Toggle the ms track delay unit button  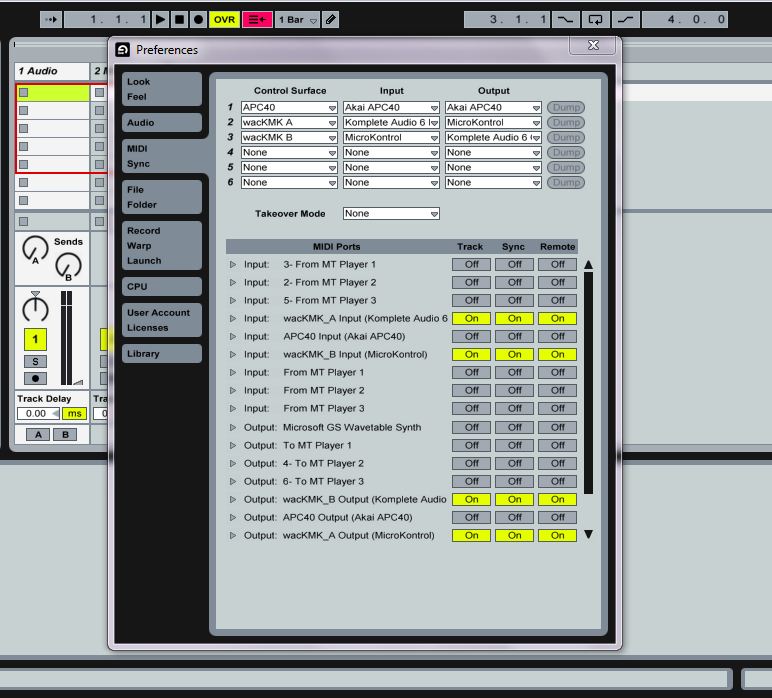74,413
